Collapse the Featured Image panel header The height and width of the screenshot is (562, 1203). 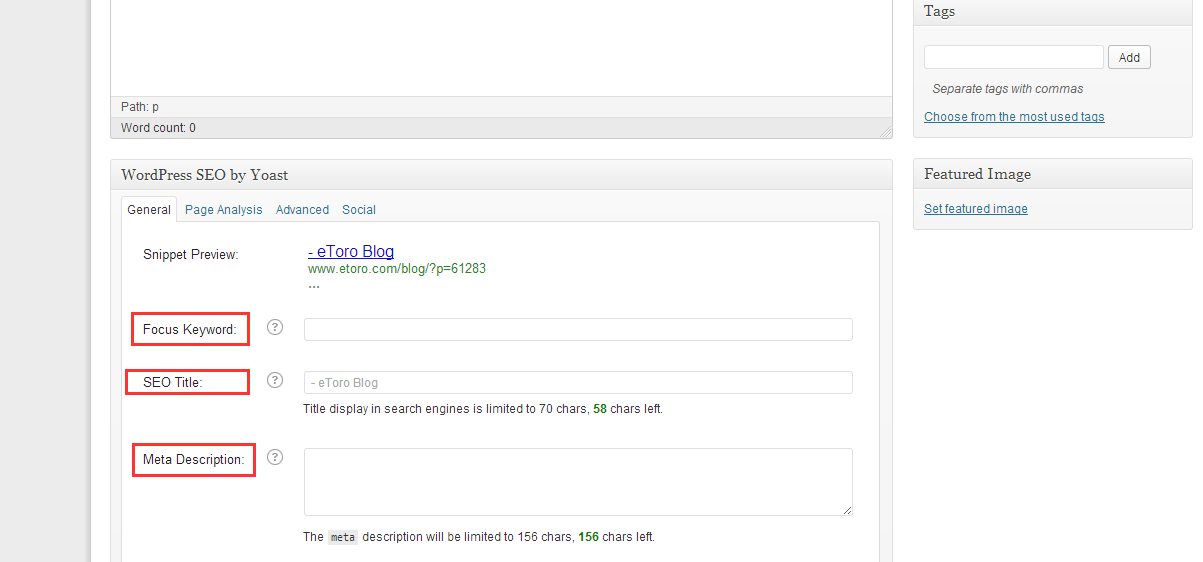1053,174
